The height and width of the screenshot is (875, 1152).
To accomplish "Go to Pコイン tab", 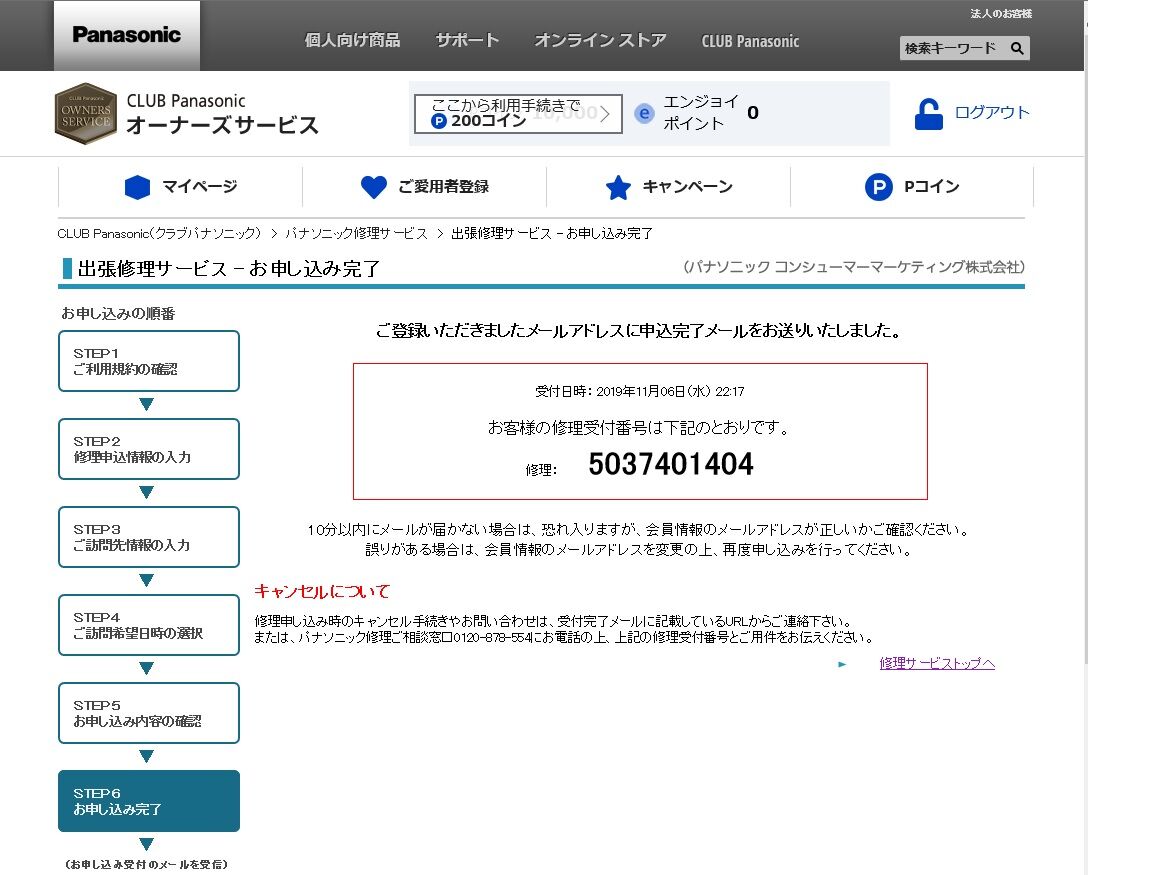I will [912, 187].
